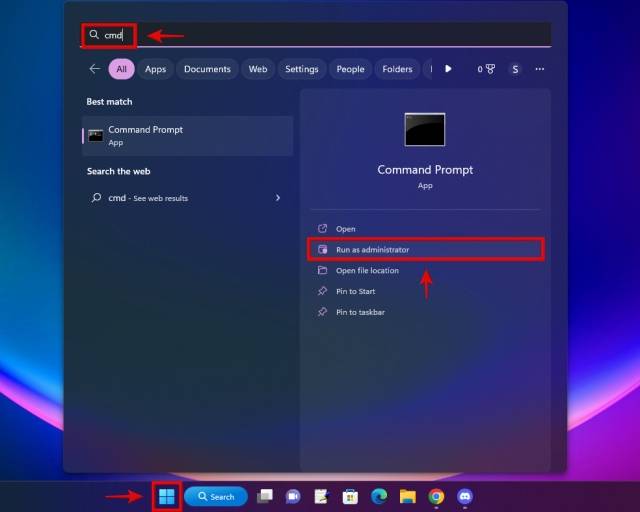Open Microsoft Store from the taskbar
This screenshot has height=512, width=640.
[x=350, y=496]
